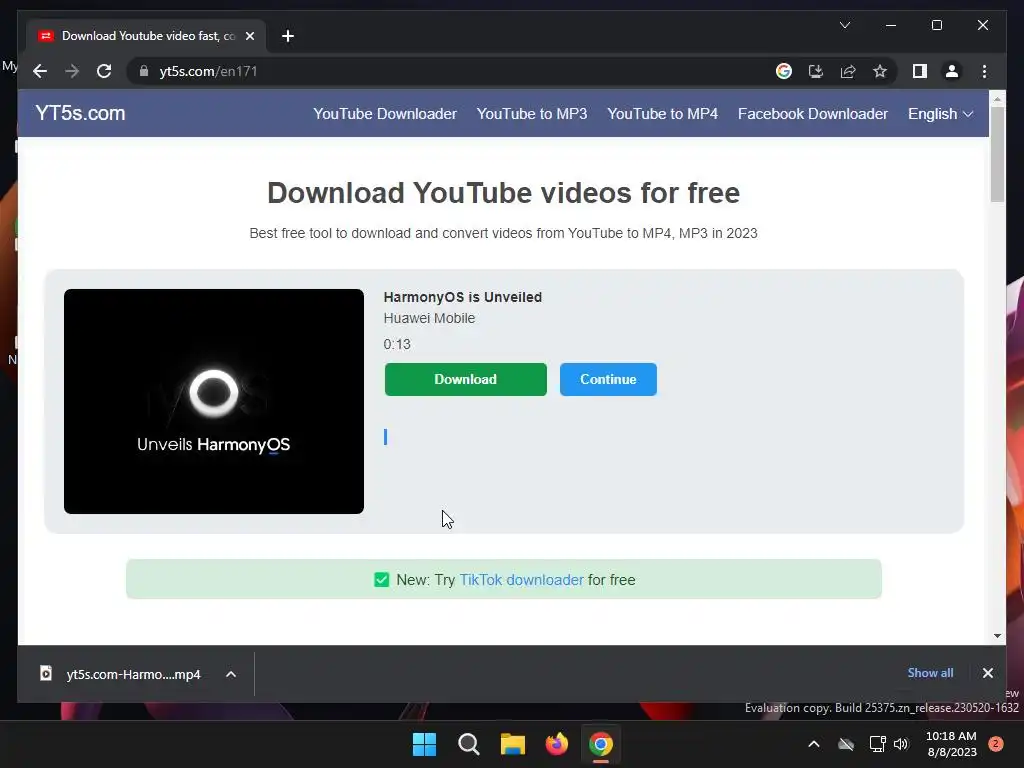Screen dimensions: 1024x768
Task: Click the page vertical scrollbar thumb
Action: [x=997, y=154]
